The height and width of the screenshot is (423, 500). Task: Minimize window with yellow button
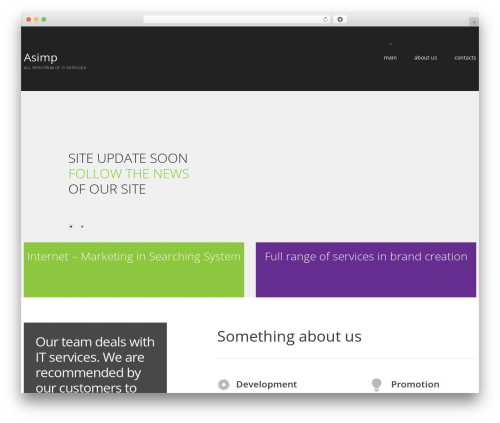tap(36, 19)
